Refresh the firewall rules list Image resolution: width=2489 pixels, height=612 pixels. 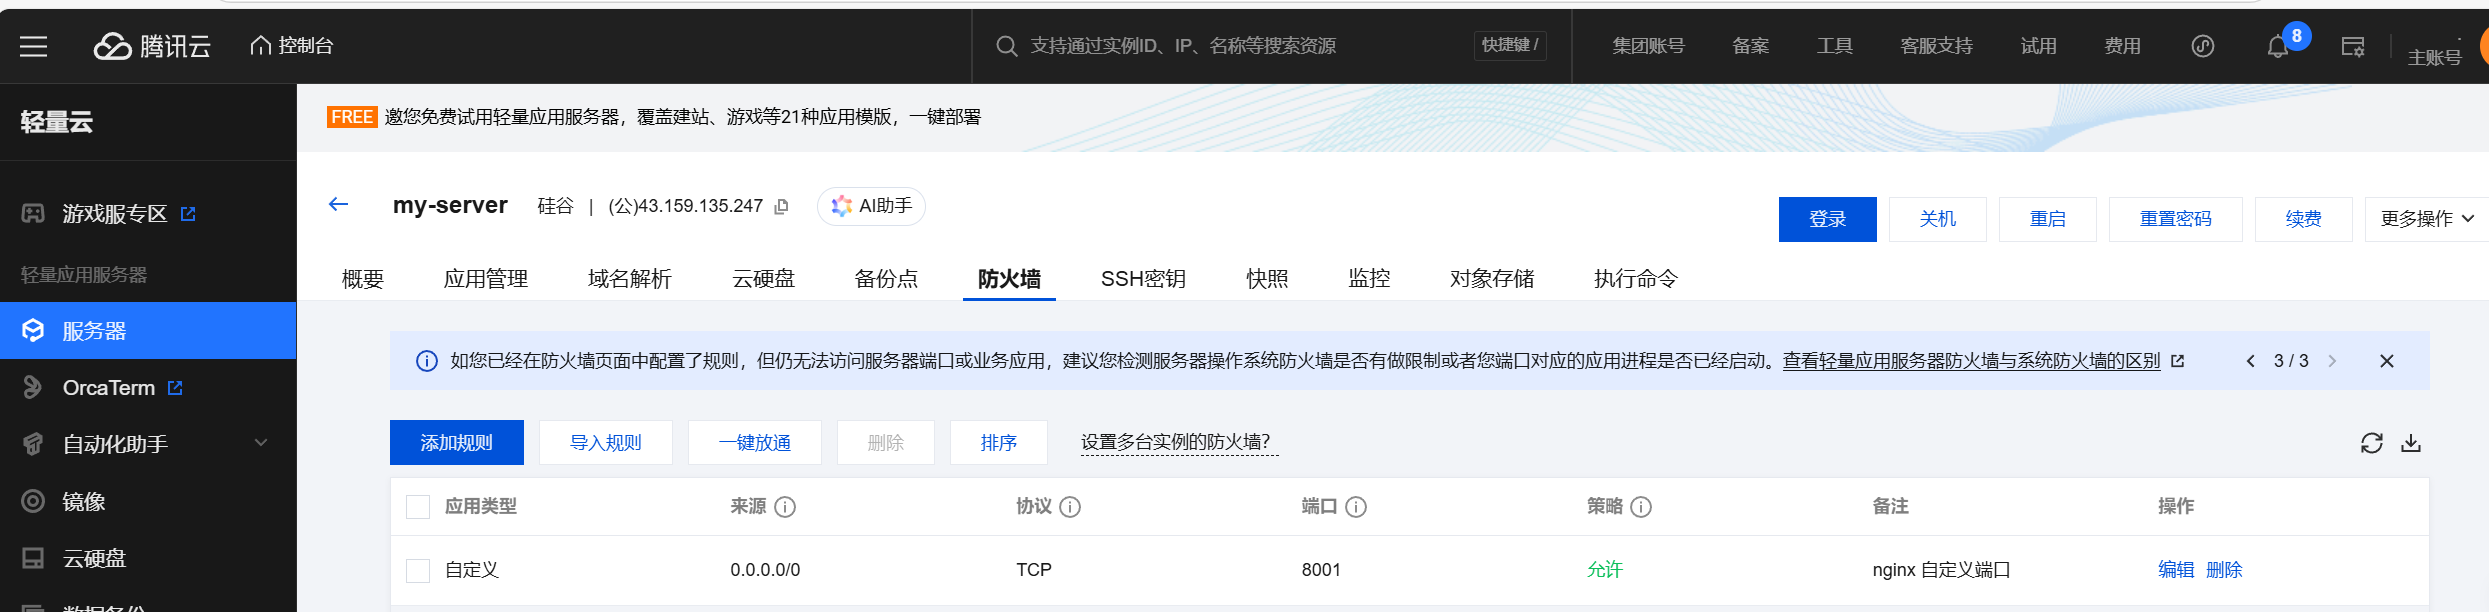pyautogui.click(x=2372, y=443)
